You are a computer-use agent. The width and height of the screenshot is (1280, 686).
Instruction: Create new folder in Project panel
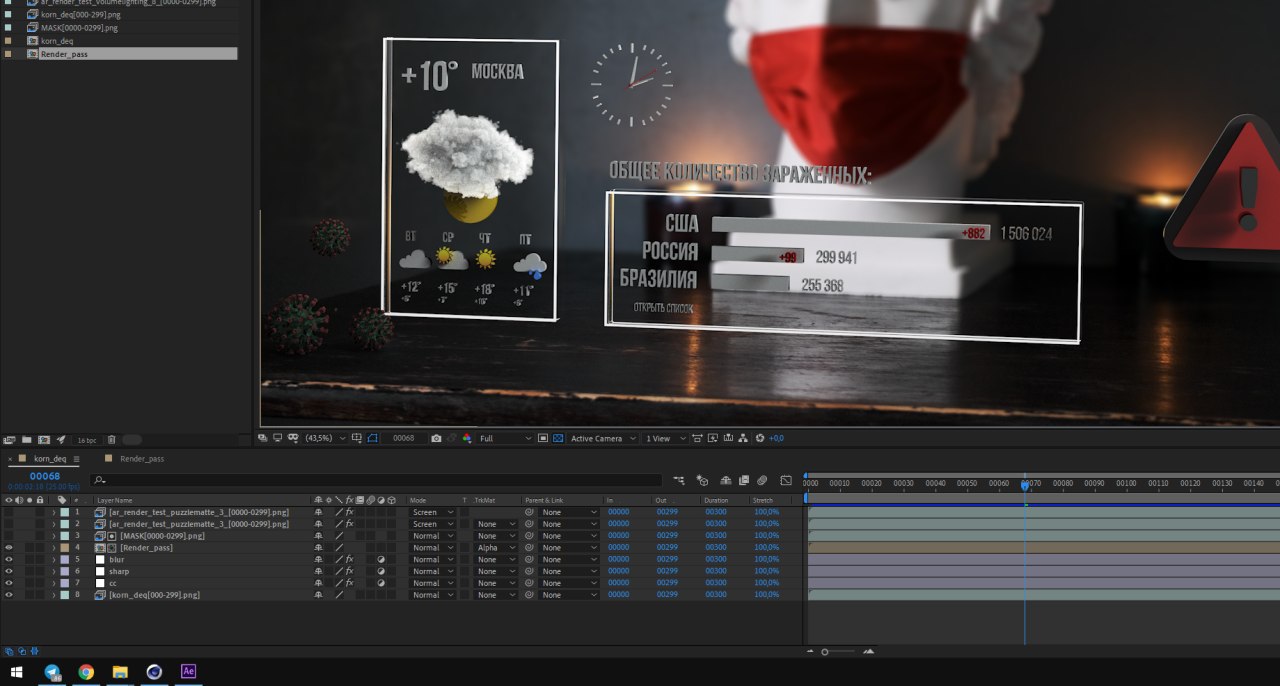(x=26, y=439)
